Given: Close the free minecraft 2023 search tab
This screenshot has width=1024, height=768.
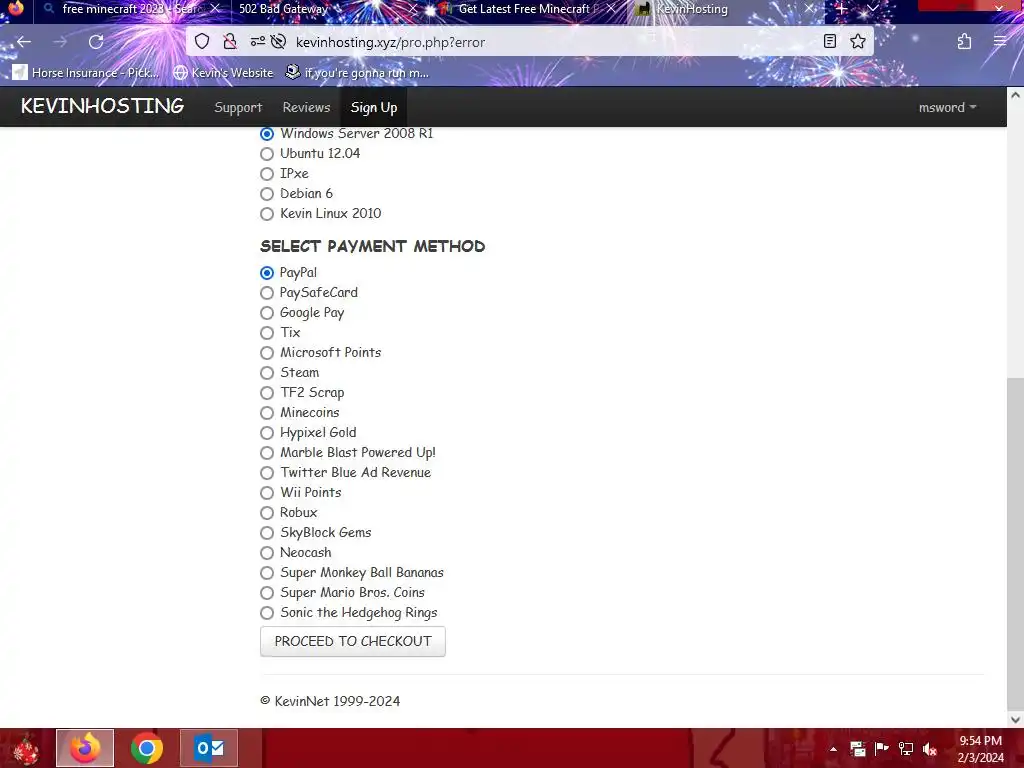Looking at the screenshot, I should (215, 8).
